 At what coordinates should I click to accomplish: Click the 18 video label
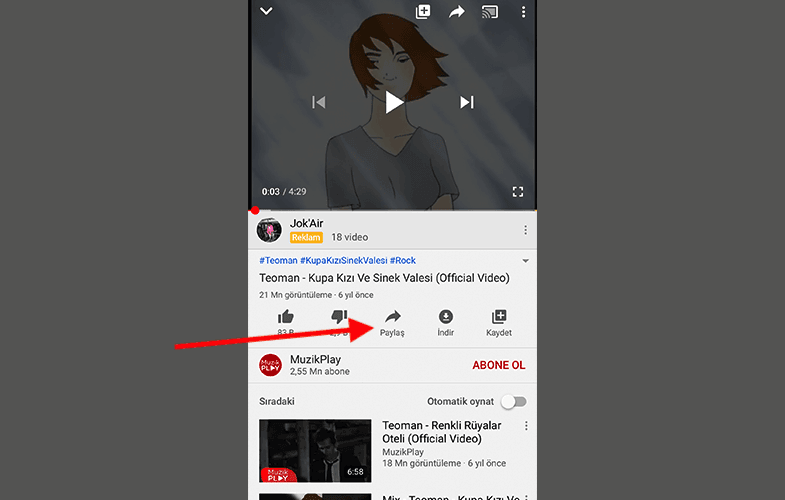coord(349,237)
